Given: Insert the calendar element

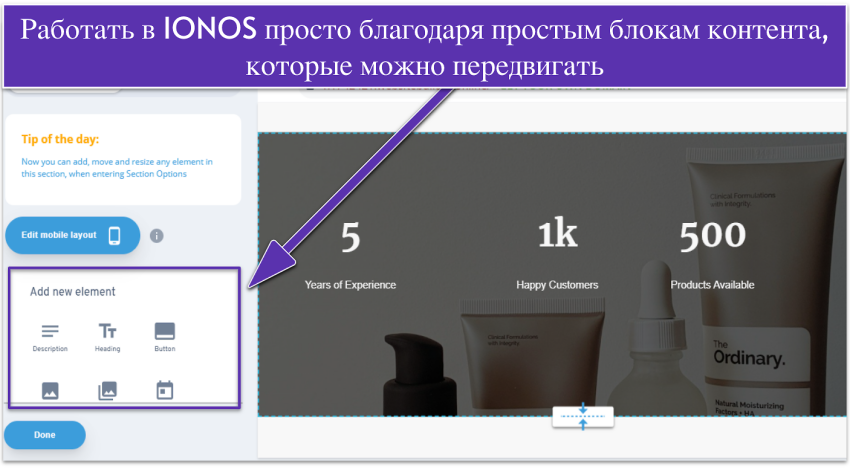Looking at the screenshot, I should point(165,390).
